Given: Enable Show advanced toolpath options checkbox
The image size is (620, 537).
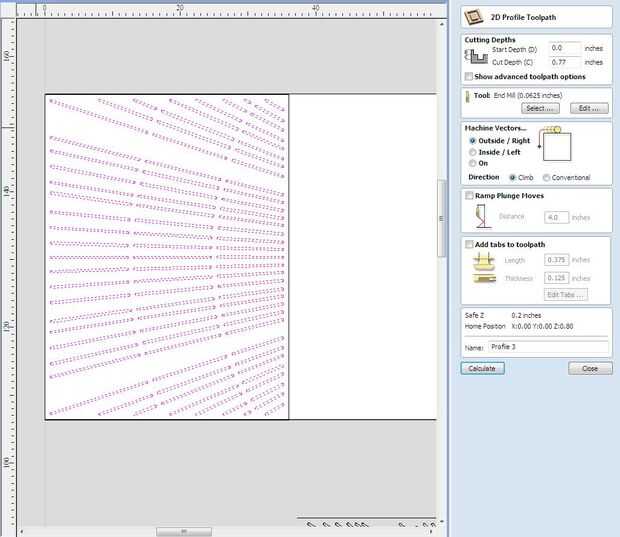Looking at the screenshot, I should point(469,76).
